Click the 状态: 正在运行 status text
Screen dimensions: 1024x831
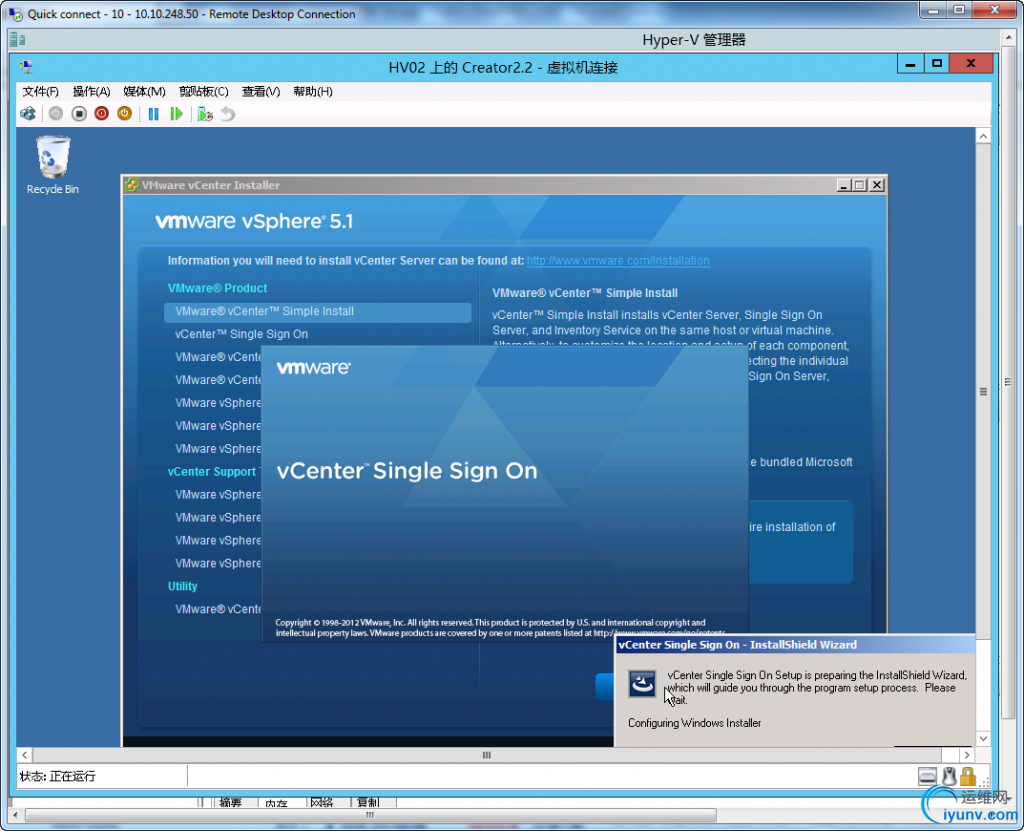[x=57, y=776]
